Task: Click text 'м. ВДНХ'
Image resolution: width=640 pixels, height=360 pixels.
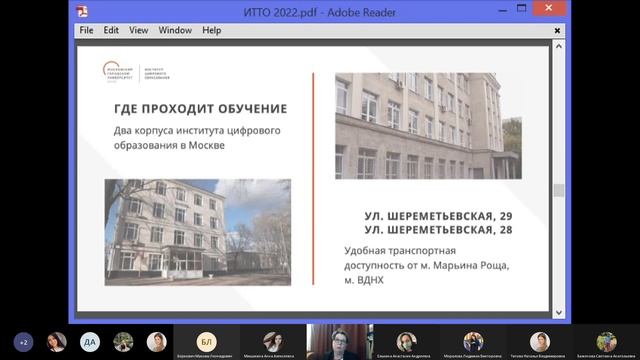Action: click(x=364, y=280)
